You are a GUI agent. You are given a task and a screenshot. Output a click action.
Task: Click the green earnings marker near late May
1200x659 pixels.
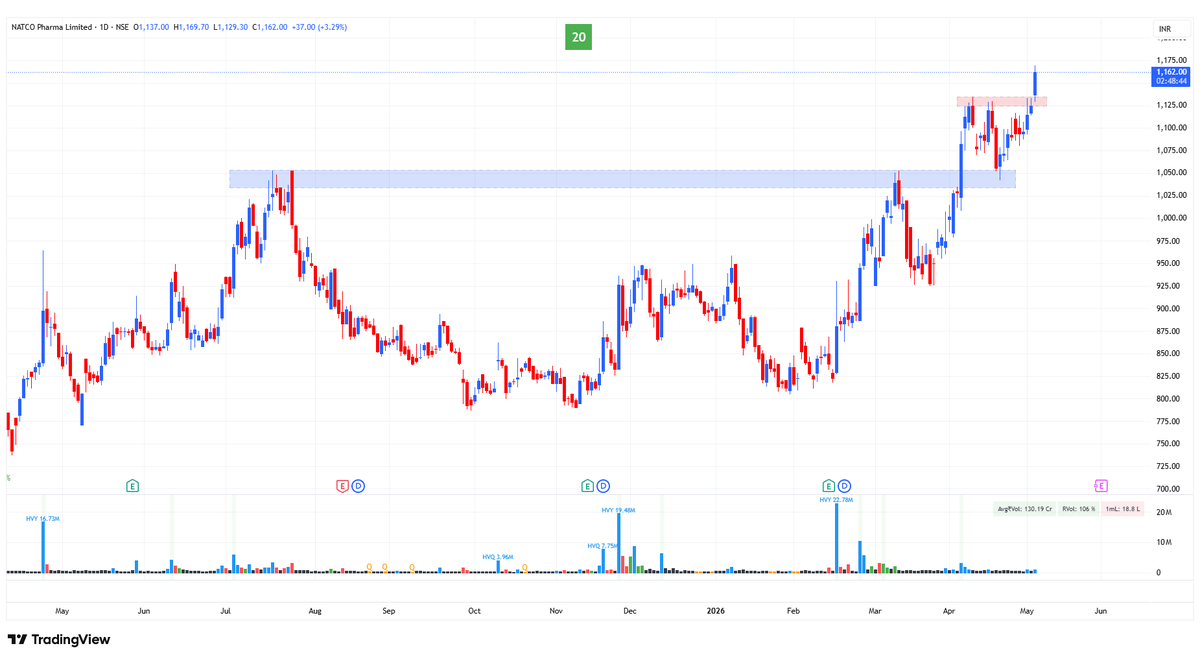132,486
